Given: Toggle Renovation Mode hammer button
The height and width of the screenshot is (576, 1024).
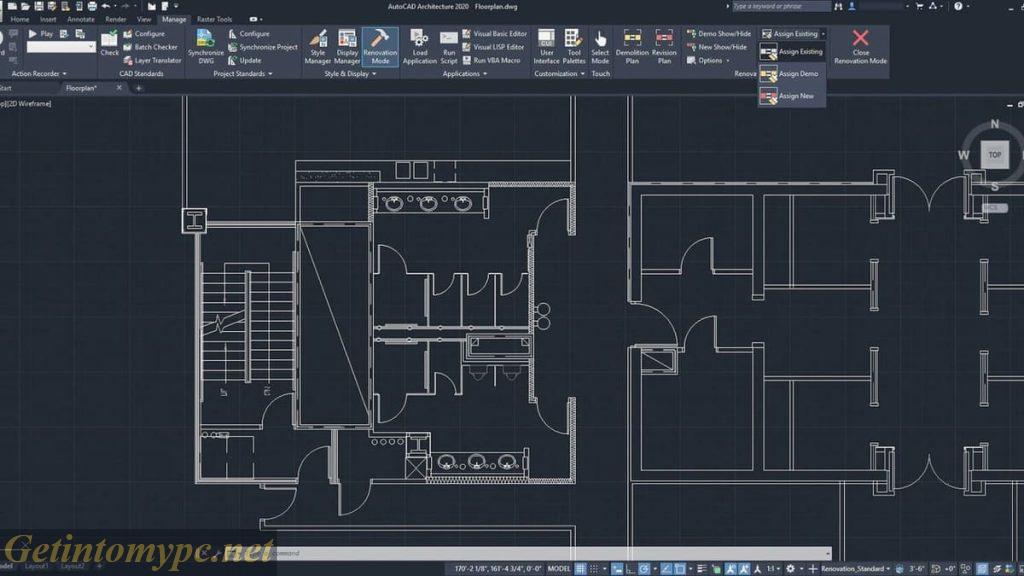Looking at the screenshot, I should coord(380,46).
